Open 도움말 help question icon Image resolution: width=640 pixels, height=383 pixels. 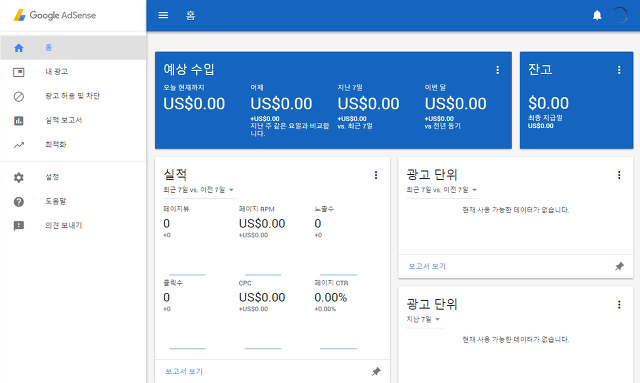click(x=19, y=201)
